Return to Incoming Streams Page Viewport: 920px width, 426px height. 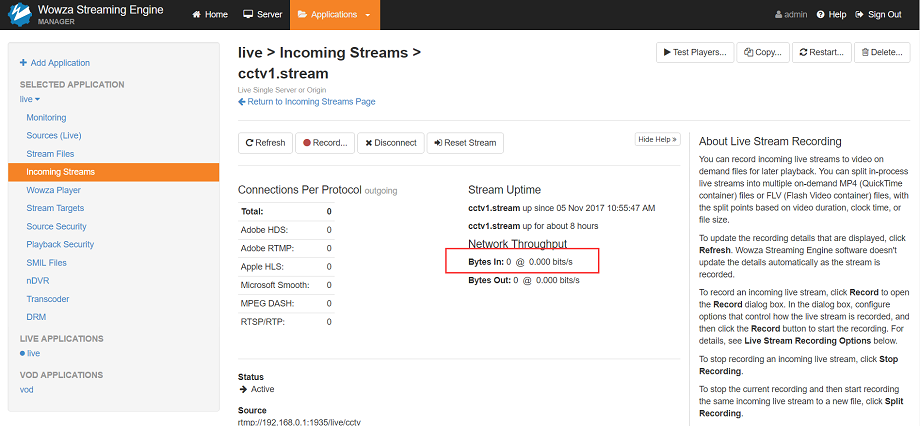click(306, 102)
